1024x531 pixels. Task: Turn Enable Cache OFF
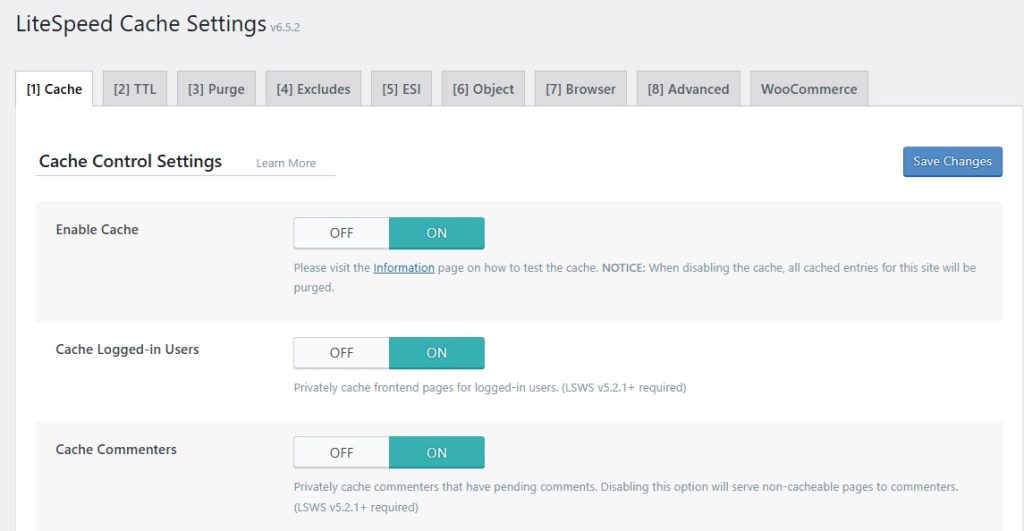342,233
